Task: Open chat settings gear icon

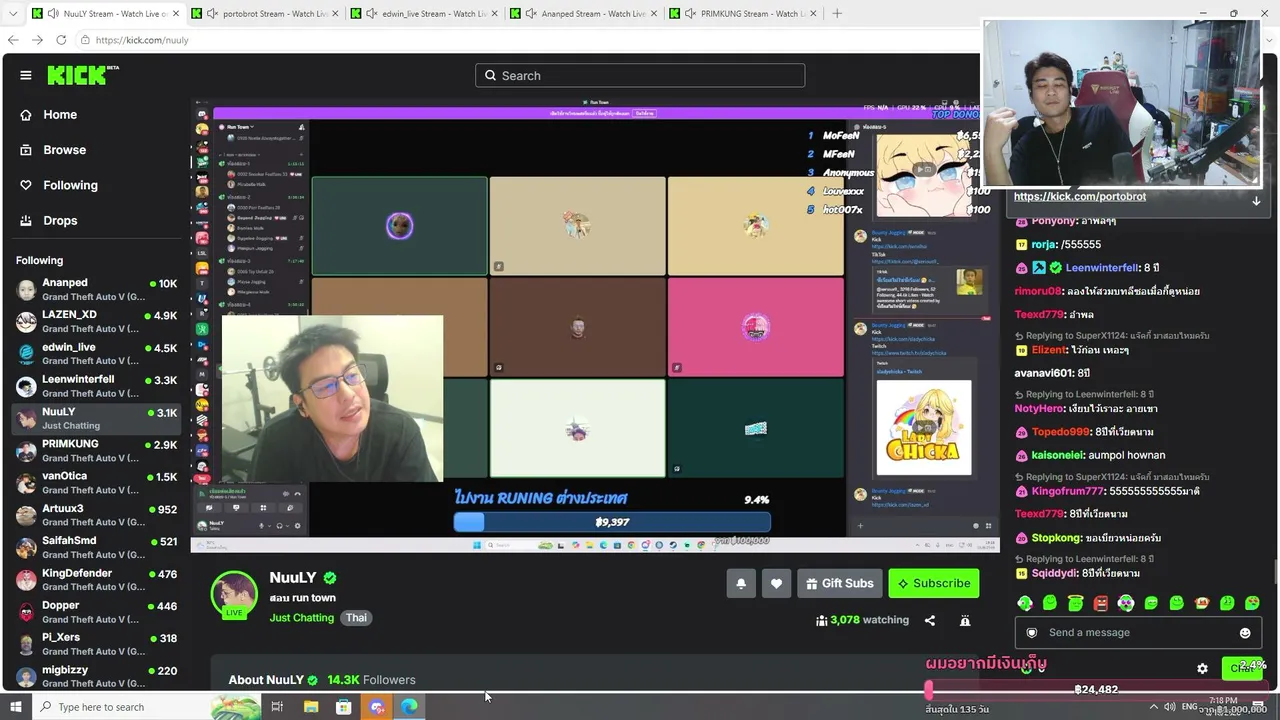Action: tap(1203, 669)
